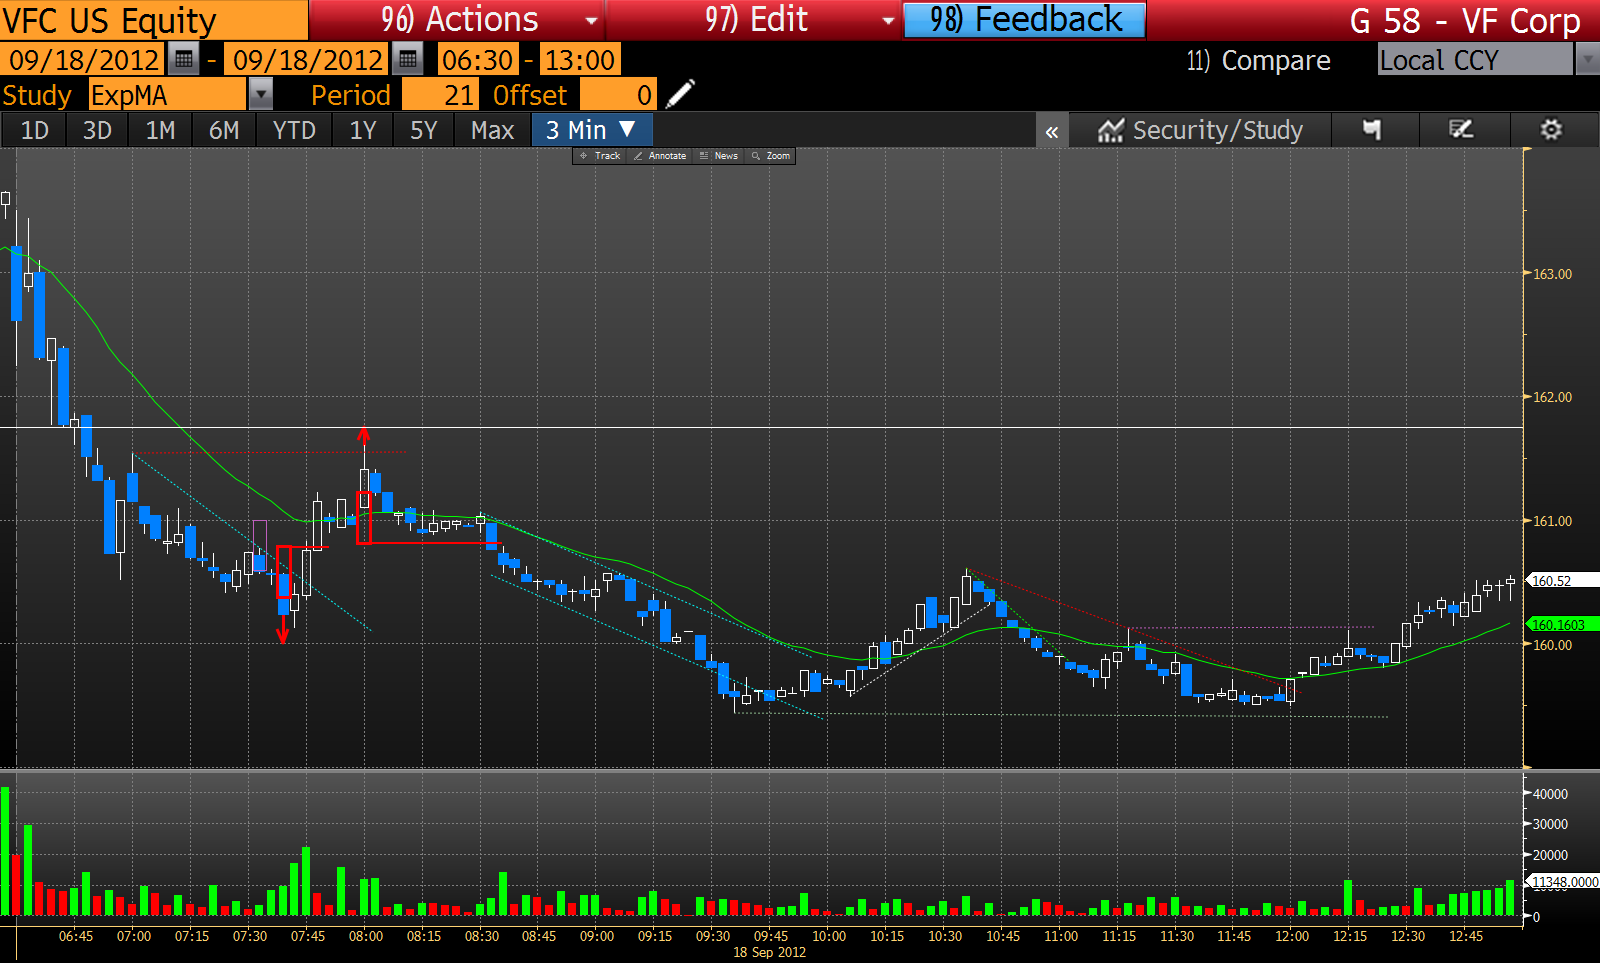Click the 161.00 price axis label
This screenshot has height=963, width=1600.
click(1553, 521)
